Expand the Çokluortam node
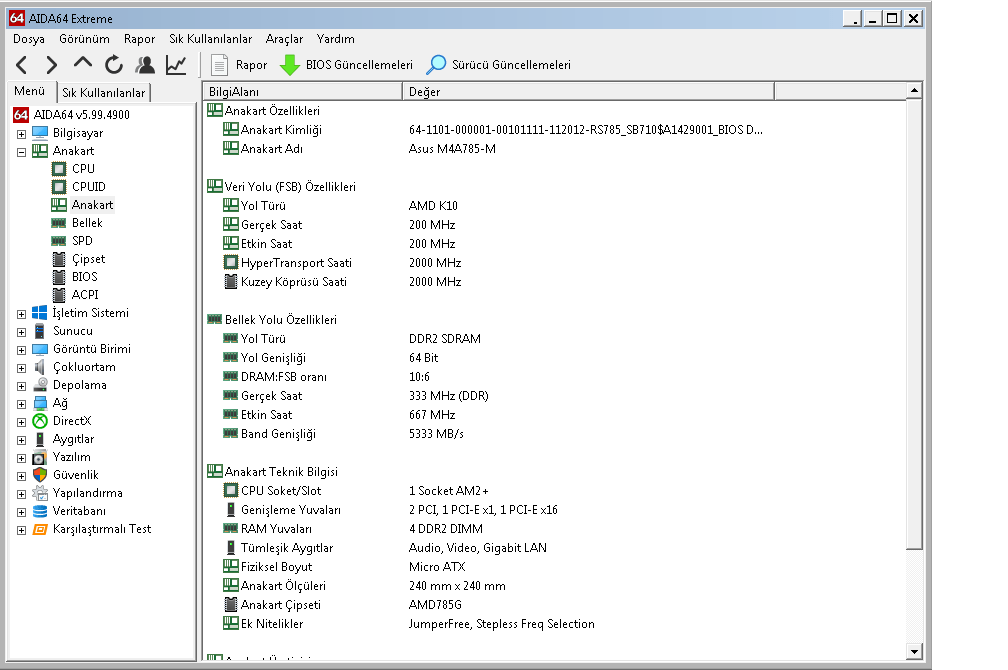The width and height of the screenshot is (1008, 670). 21,368
